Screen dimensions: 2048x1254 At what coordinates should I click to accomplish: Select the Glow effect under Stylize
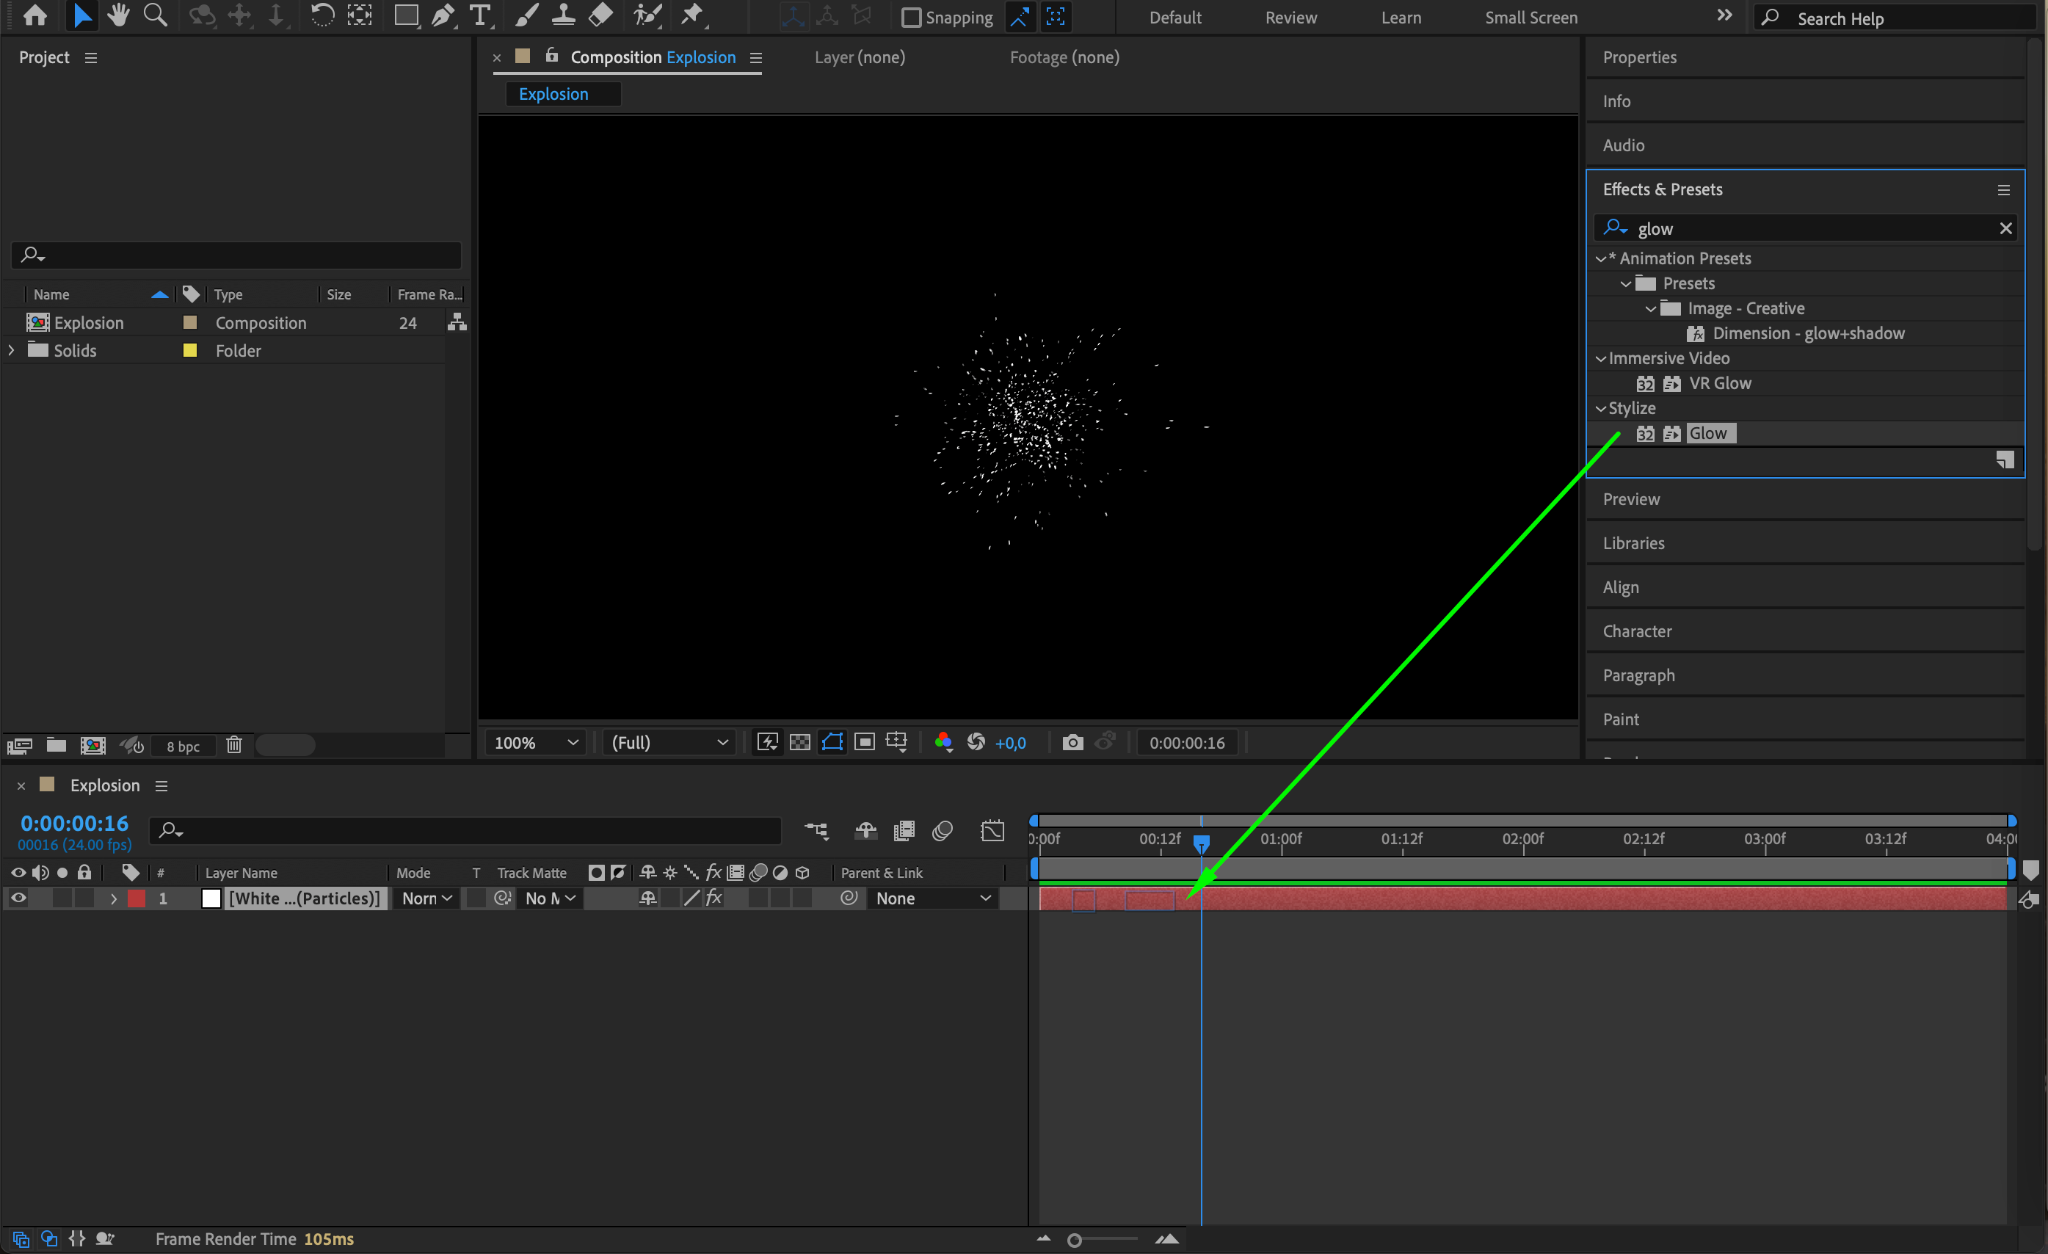(1708, 433)
